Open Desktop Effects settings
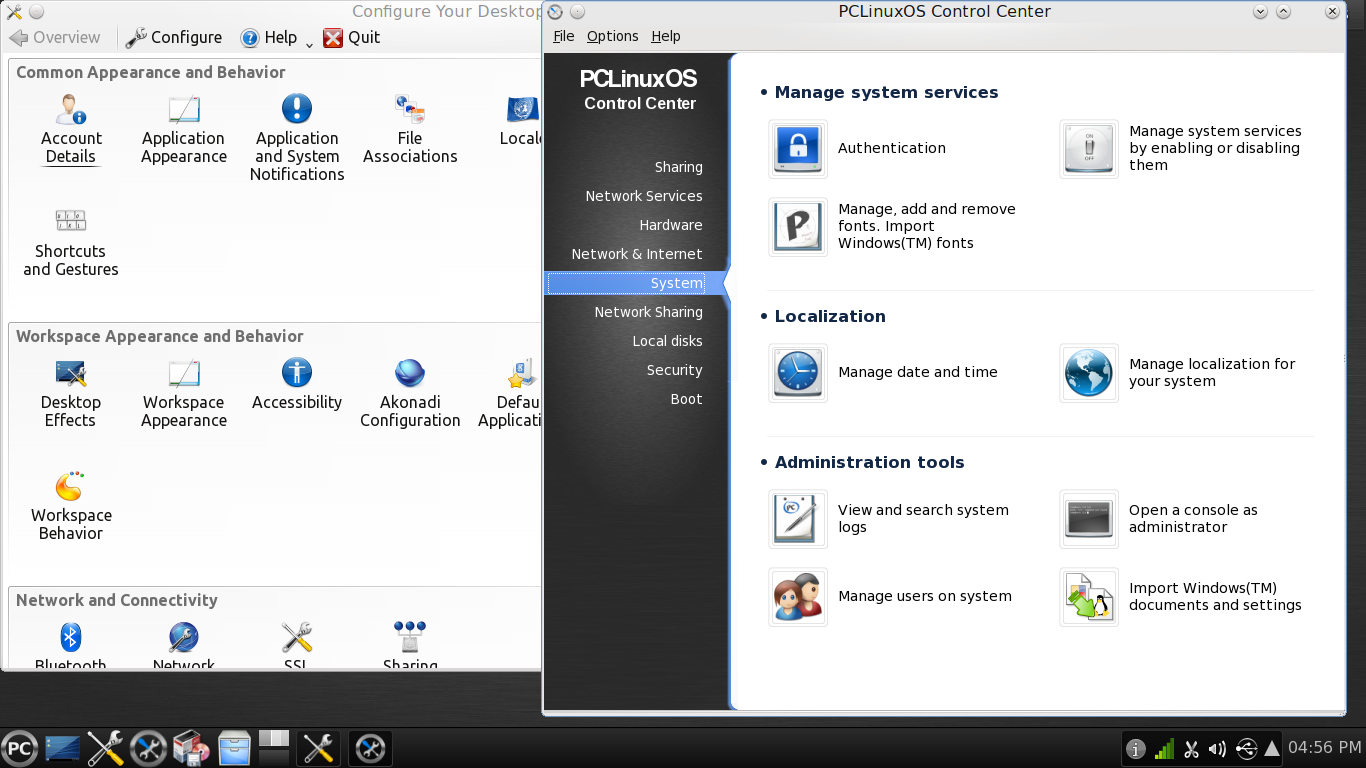The image size is (1366, 768). point(71,392)
